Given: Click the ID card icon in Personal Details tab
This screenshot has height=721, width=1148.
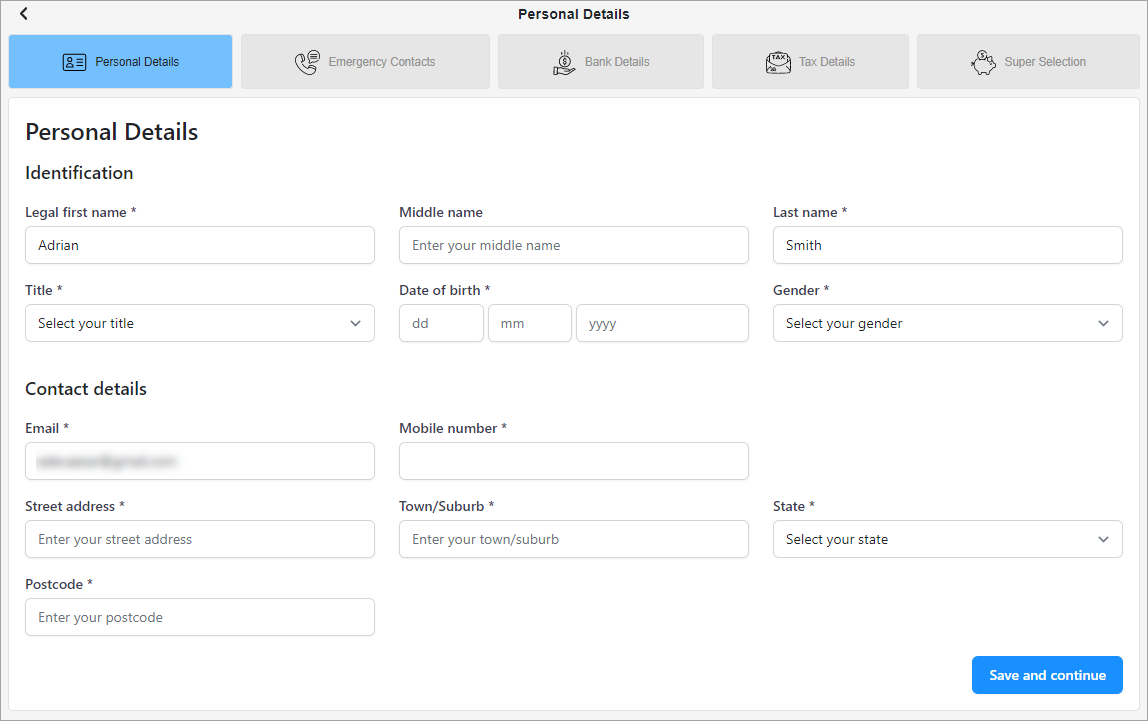Looking at the screenshot, I should tap(74, 62).
